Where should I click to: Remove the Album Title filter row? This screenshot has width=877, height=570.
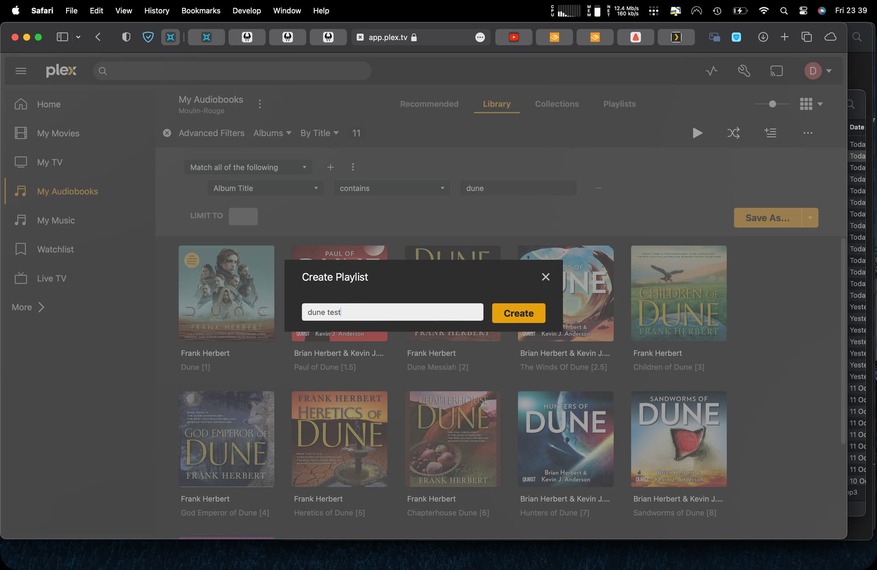tap(599, 189)
